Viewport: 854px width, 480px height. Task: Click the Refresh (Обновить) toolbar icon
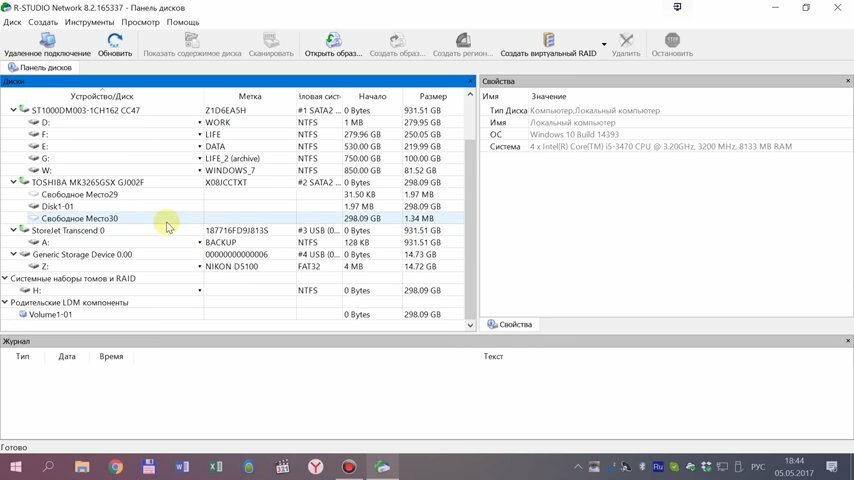click(x=115, y=44)
